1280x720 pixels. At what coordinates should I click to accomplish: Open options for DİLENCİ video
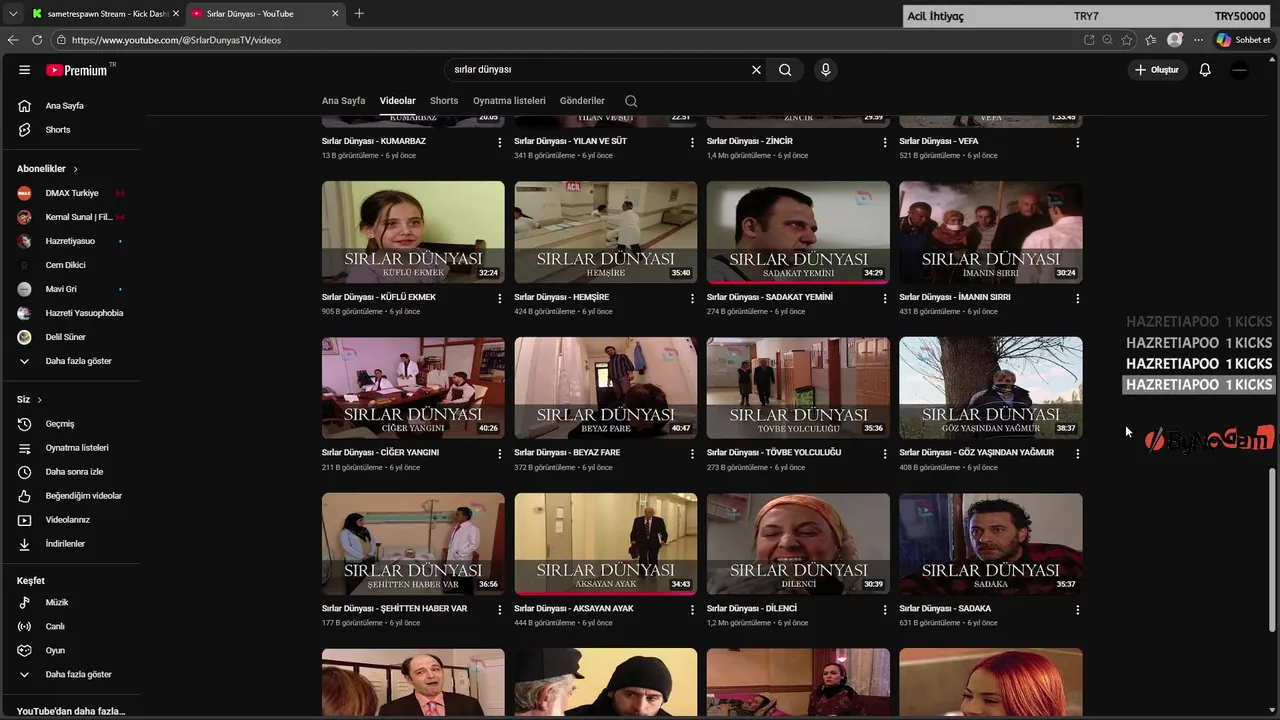885,610
